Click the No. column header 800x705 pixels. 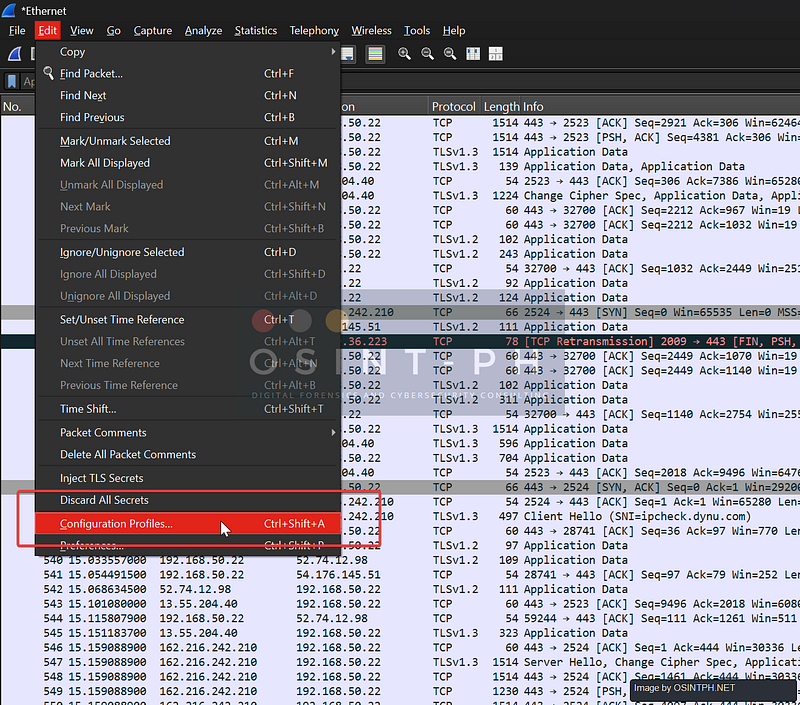click(17, 107)
